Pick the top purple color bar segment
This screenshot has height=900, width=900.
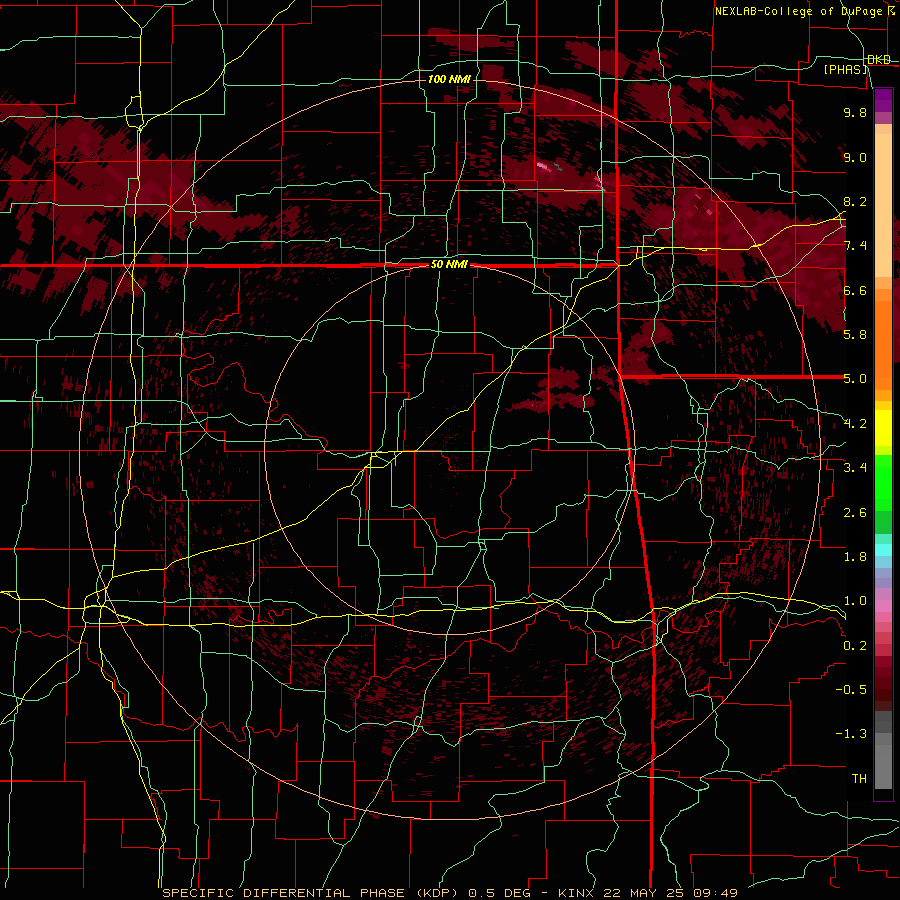coord(883,100)
